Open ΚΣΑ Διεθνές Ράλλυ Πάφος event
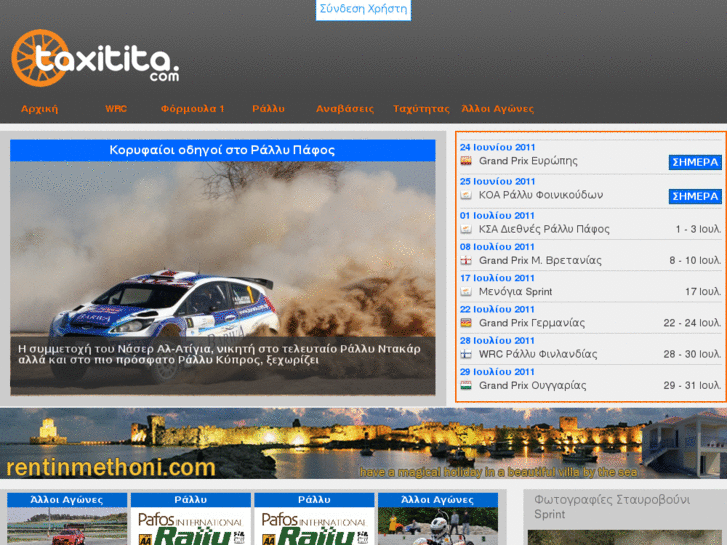 (x=544, y=229)
